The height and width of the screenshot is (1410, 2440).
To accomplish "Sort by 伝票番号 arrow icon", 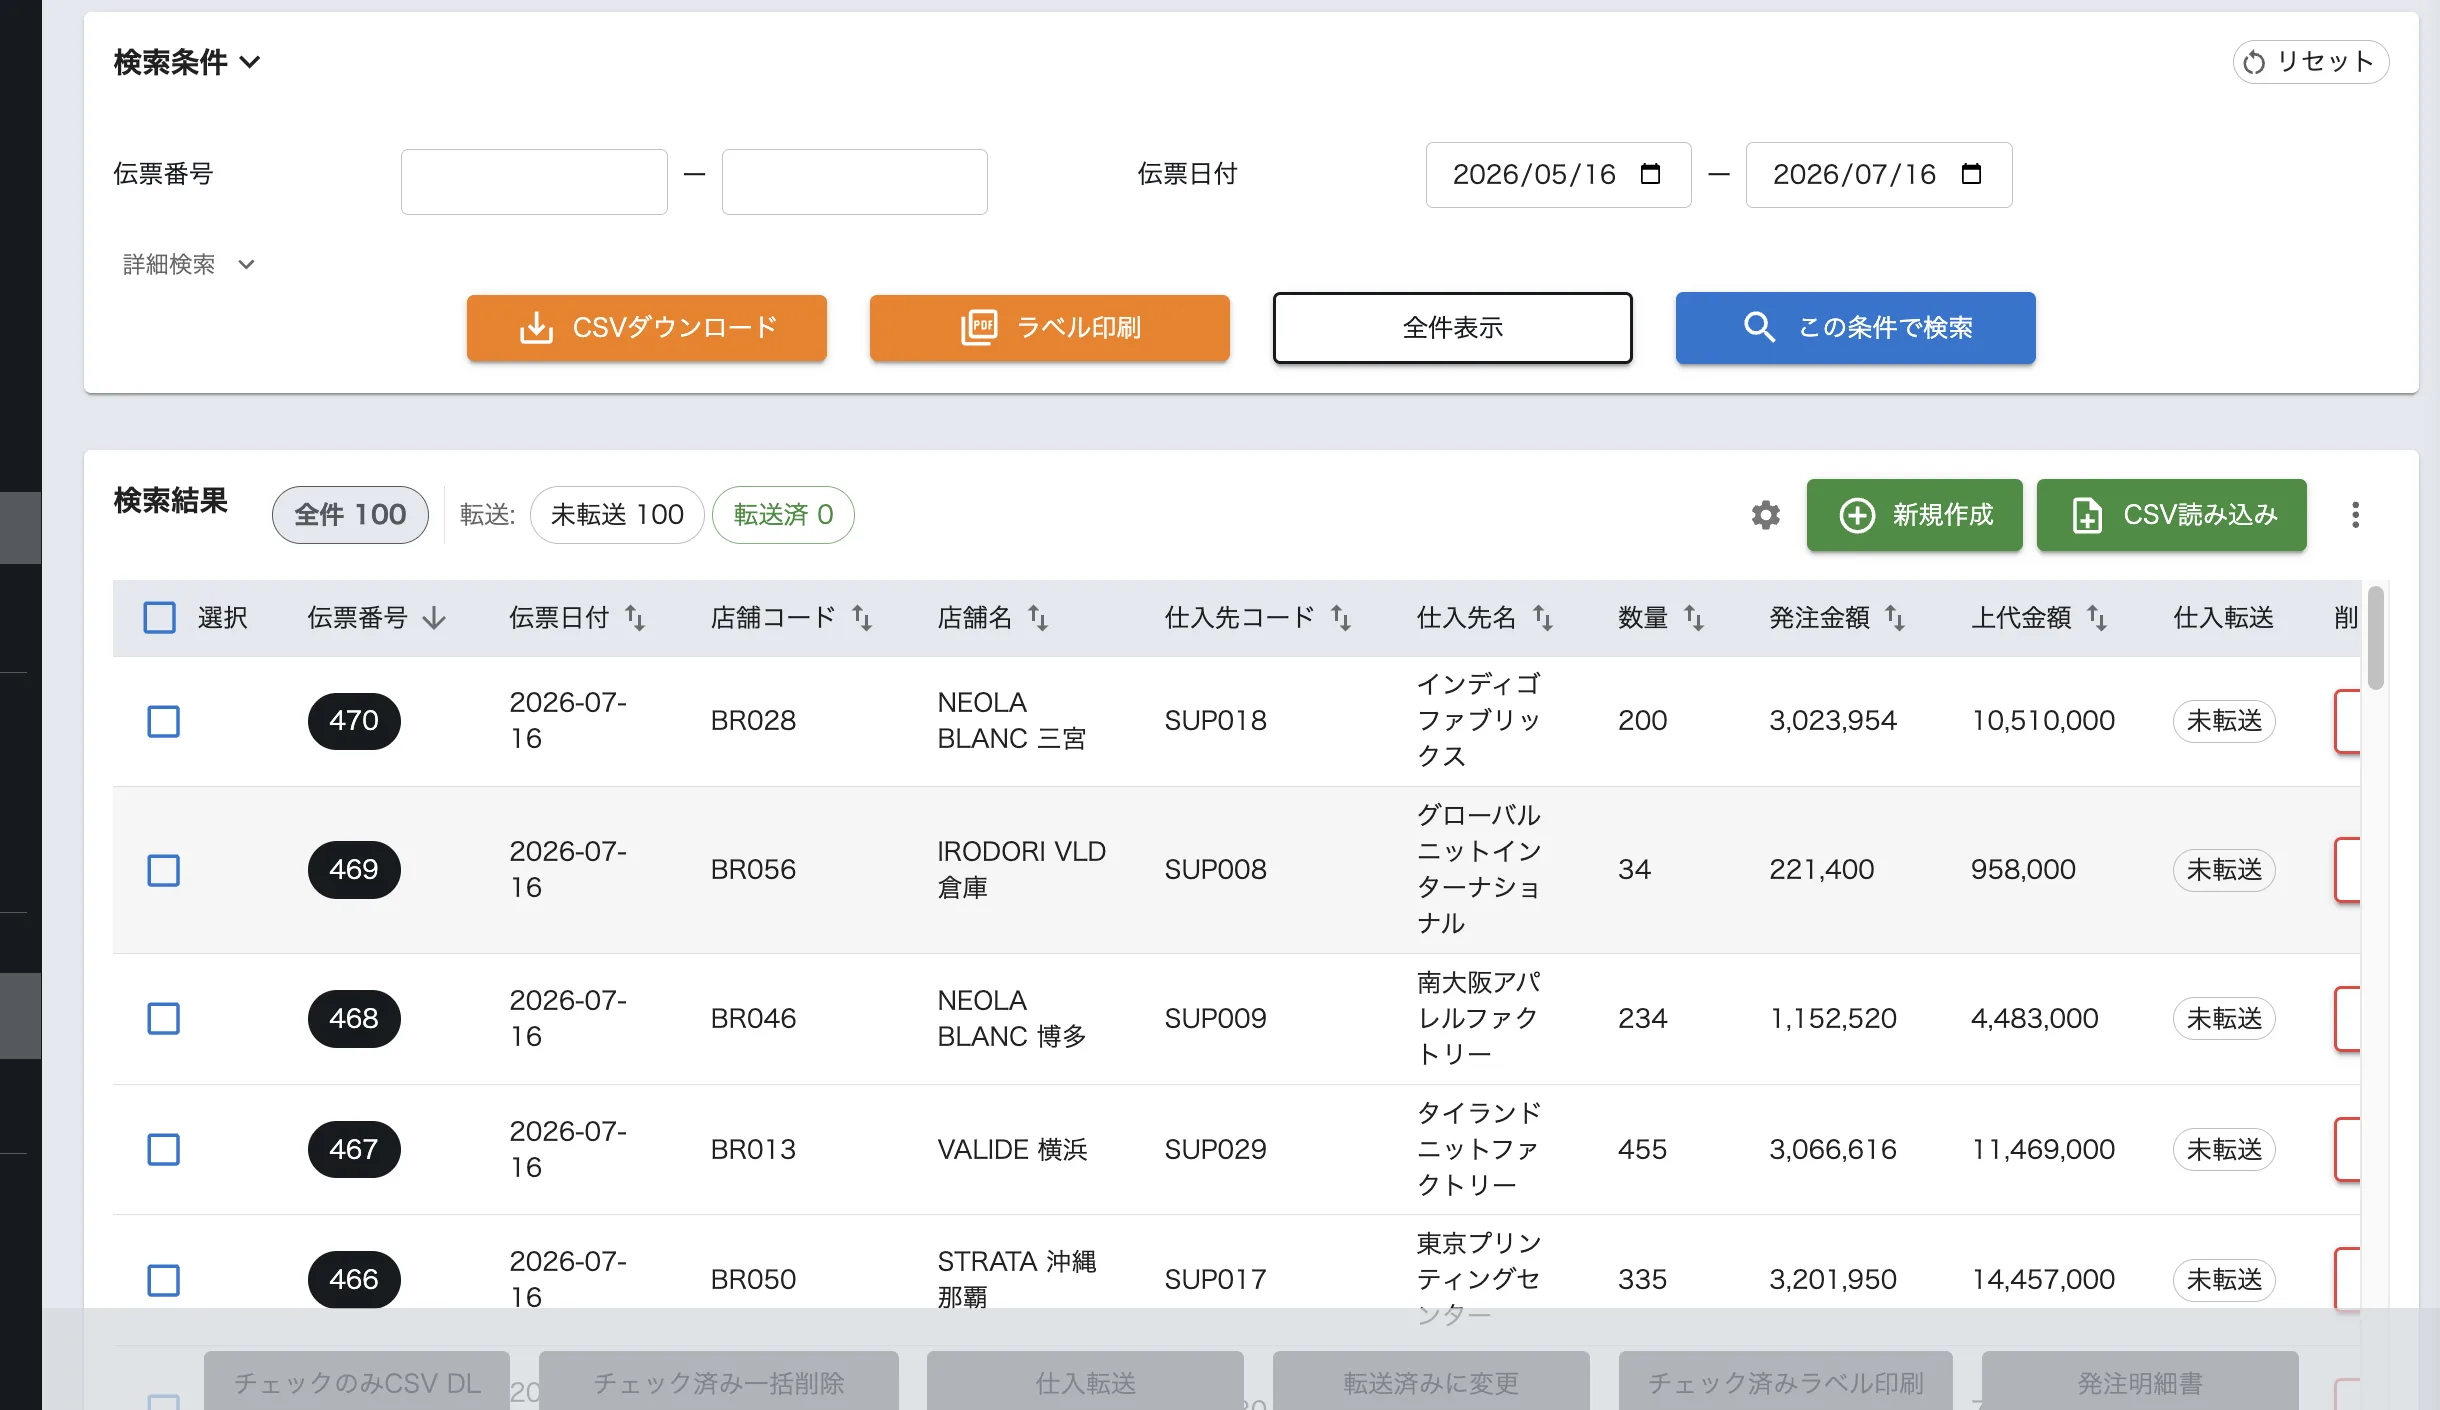I will pos(433,618).
